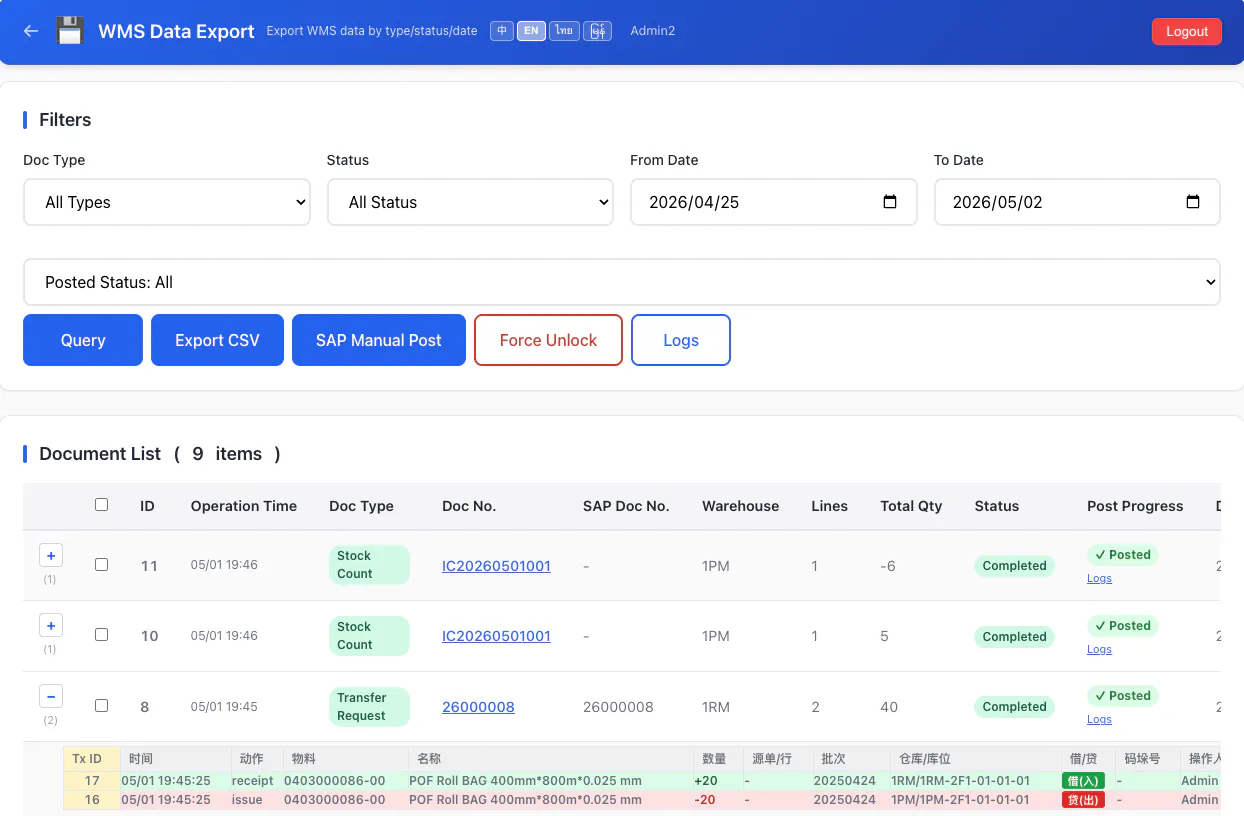
Task: Click Stock Count badge in row 11
Action: point(369,565)
